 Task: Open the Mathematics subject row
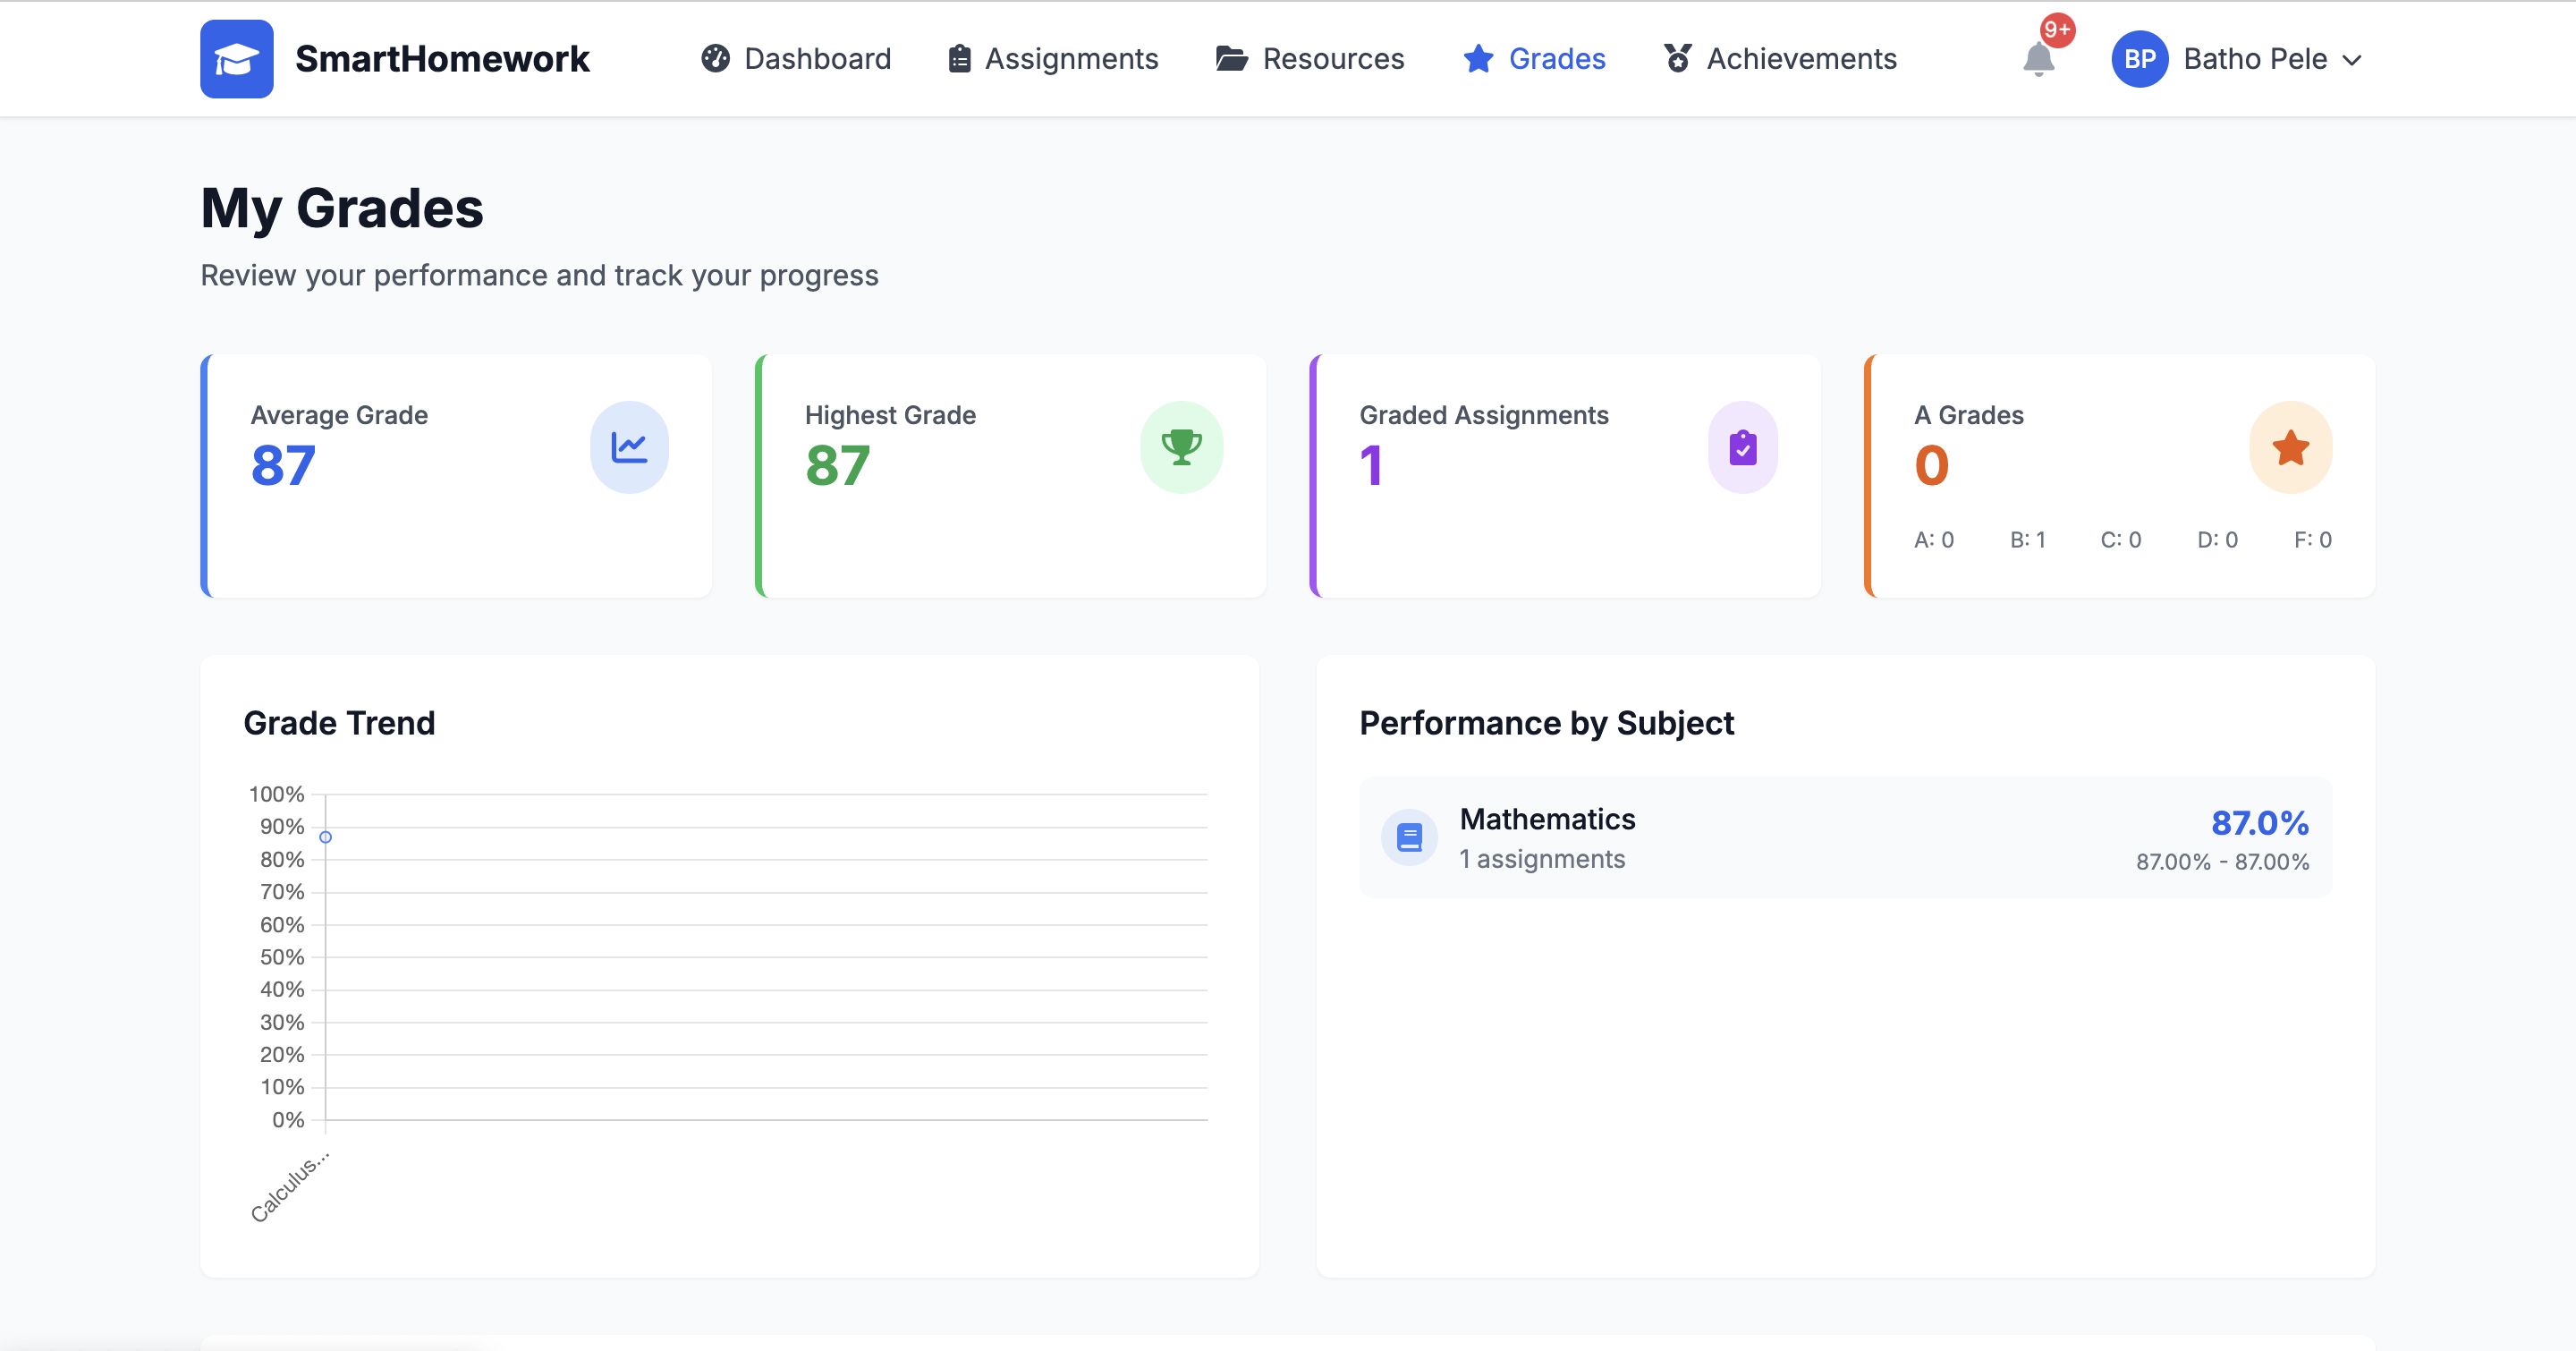pyautogui.click(x=1844, y=838)
